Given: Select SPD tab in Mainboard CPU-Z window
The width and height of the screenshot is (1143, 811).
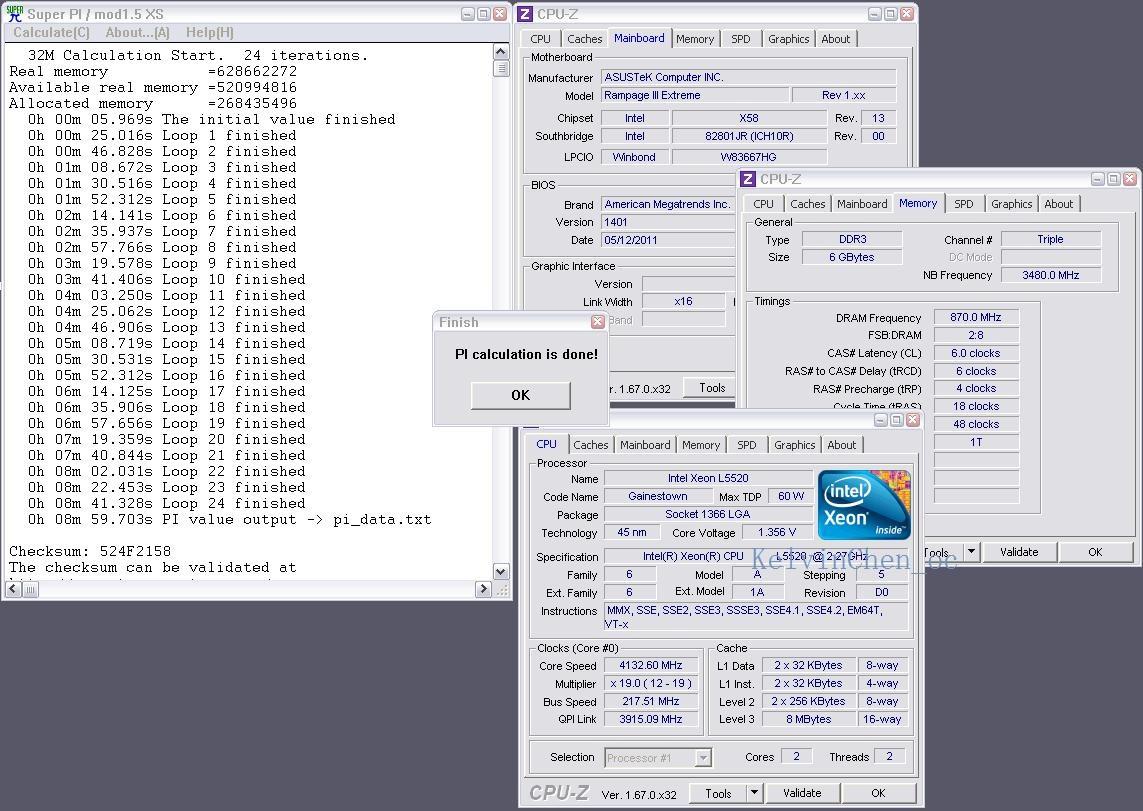Looking at the screenshot, I should point(741,39).
